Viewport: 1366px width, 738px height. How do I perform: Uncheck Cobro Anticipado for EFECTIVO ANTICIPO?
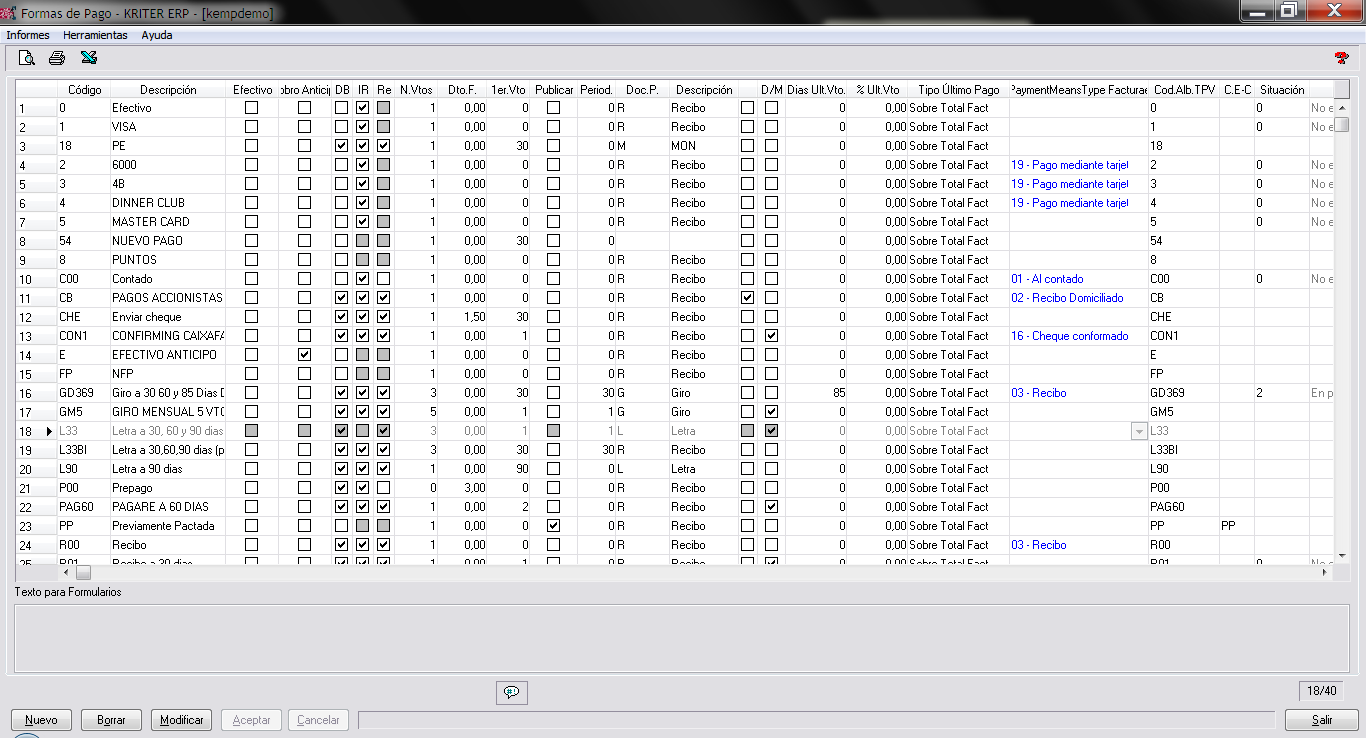tap(304, 355)
